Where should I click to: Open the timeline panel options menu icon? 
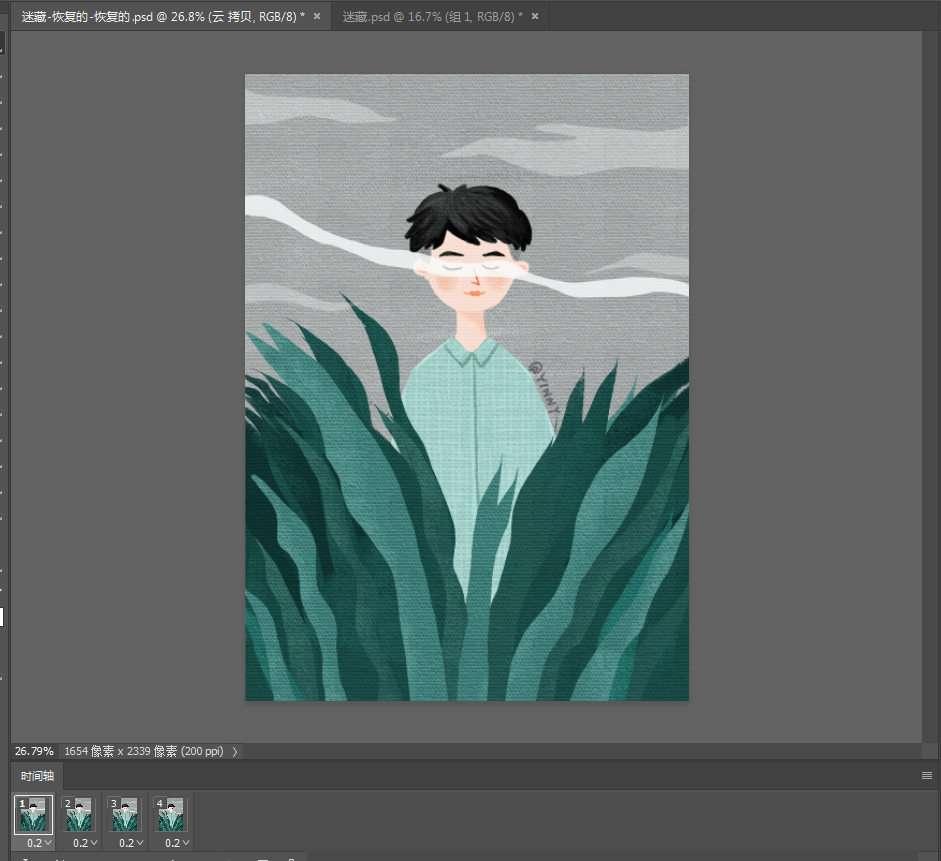[927, 776]
